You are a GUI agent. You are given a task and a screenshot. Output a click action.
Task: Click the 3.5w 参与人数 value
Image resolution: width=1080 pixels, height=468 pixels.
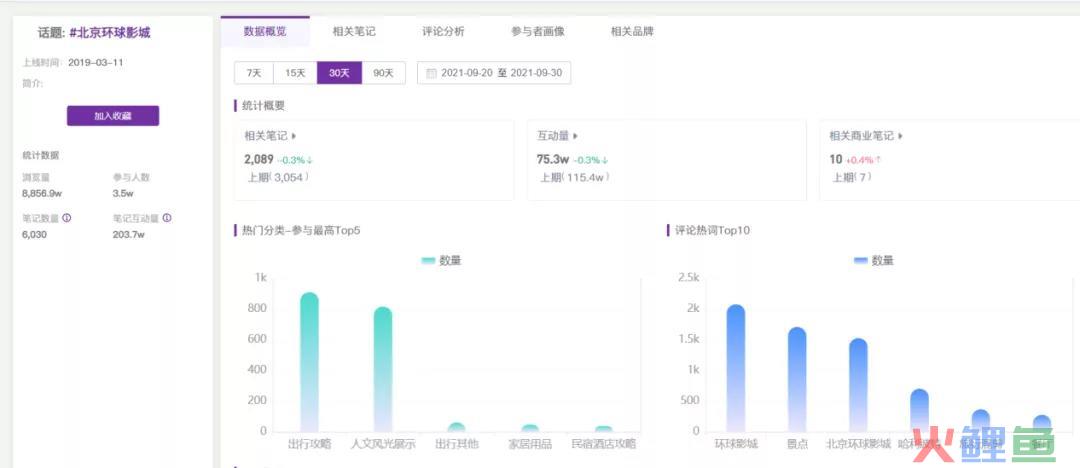click(x=123, y=194)
